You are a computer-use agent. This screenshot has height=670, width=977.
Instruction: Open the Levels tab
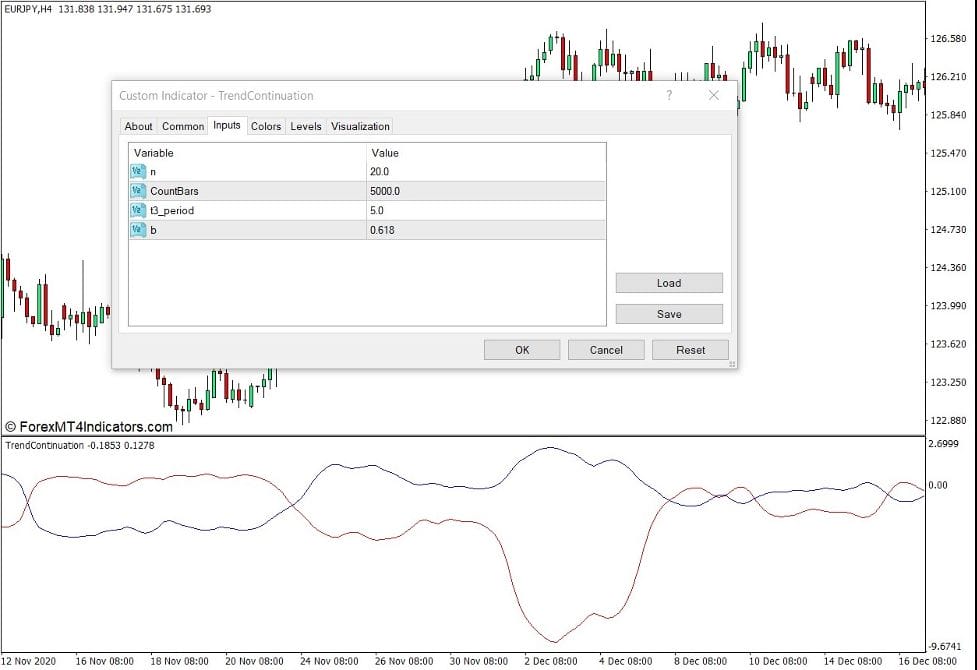pyautogui.click(x=305, y=126)
